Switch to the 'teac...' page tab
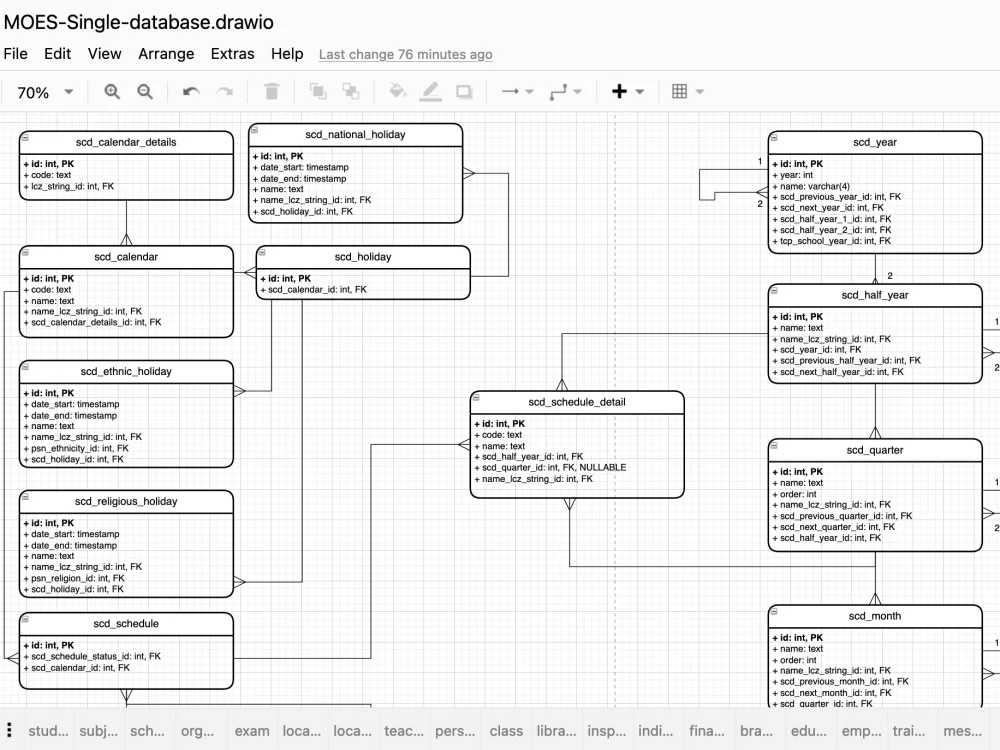1000x750 pixels. (x=404, y=731)
